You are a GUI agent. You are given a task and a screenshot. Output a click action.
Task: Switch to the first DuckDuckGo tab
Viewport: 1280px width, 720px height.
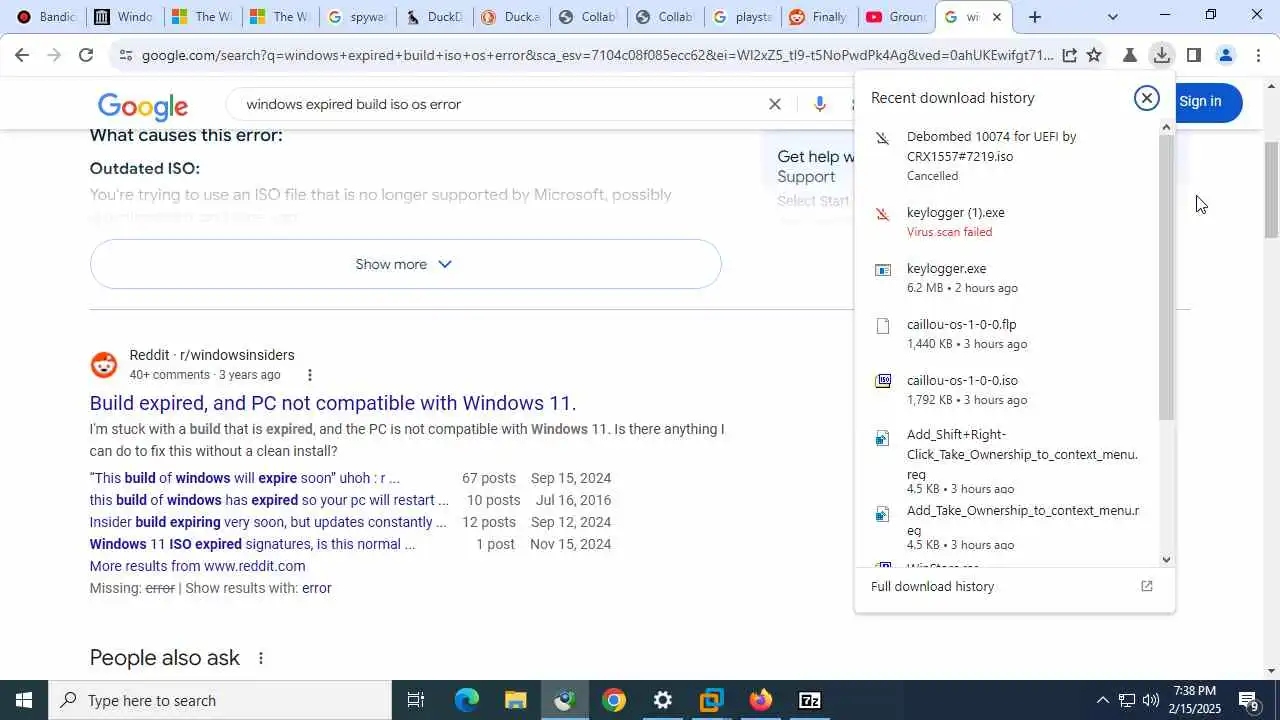click(x=435, y=17)
